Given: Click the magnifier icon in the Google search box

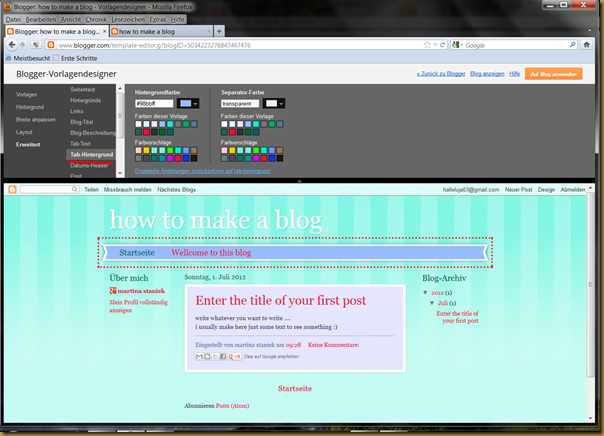Looking at the screenshot, I should pyautogui.click(x=573, y=45).
